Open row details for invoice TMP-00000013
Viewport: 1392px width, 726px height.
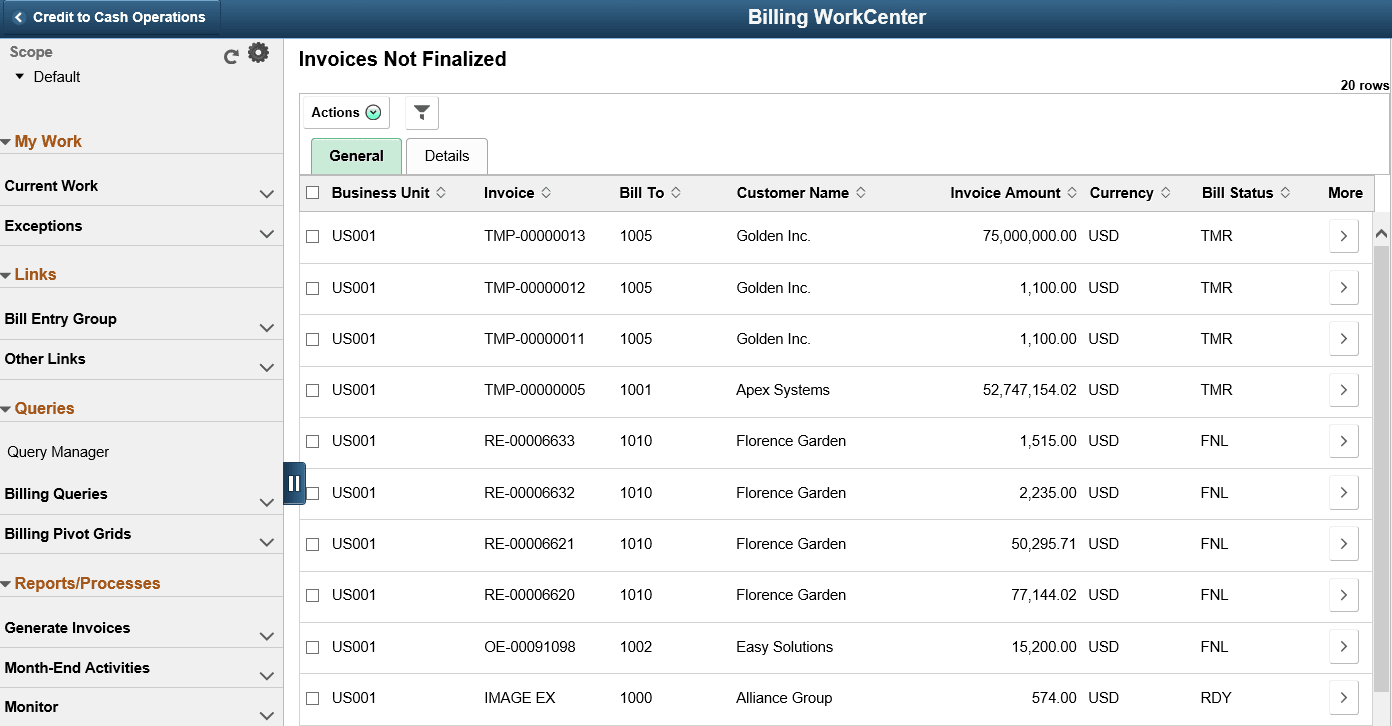point(1343,235)
